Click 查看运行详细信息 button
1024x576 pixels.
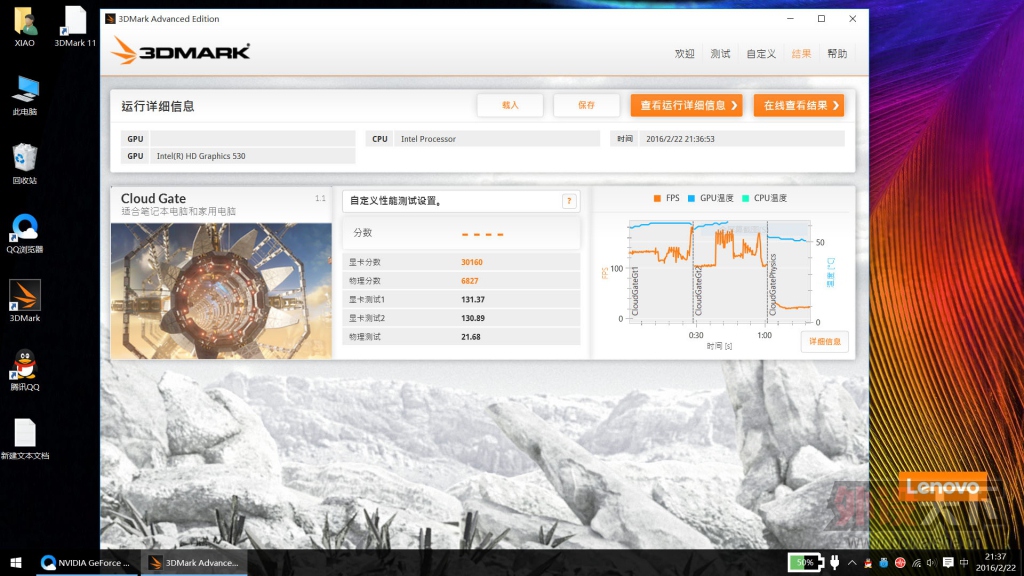[x=686, y=105]
